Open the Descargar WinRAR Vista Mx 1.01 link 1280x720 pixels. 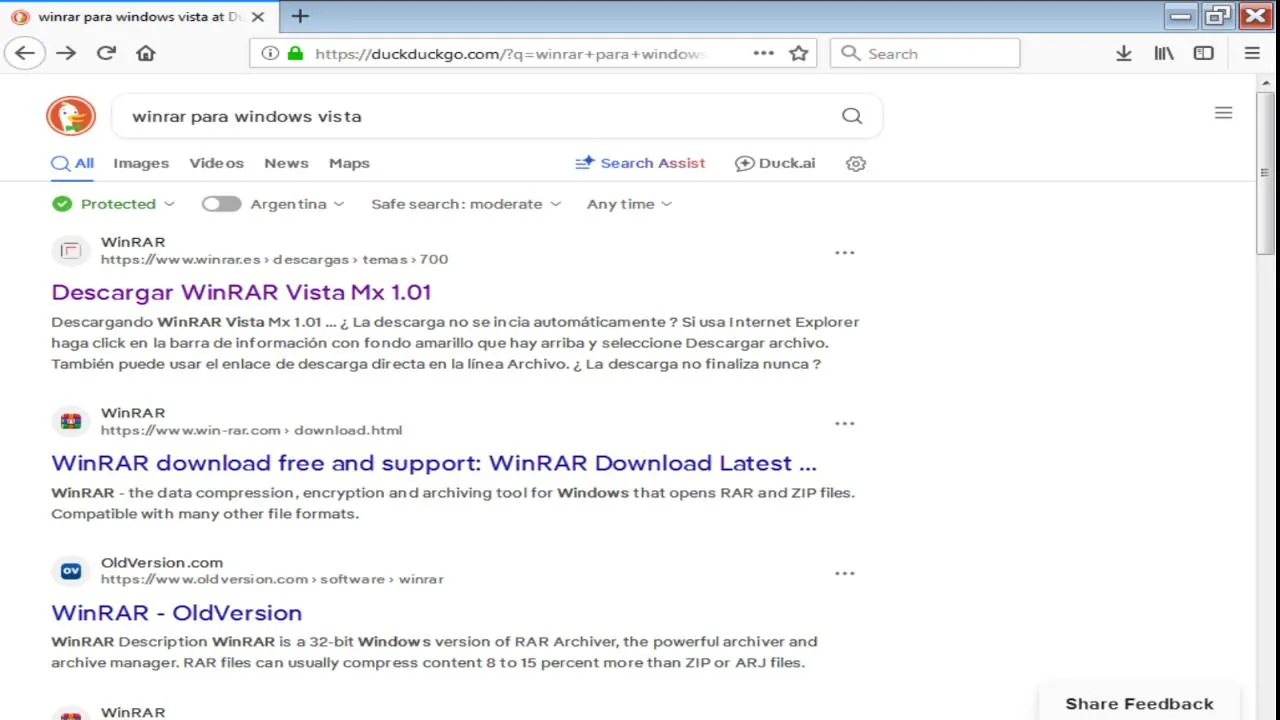(x=241, y=292)
